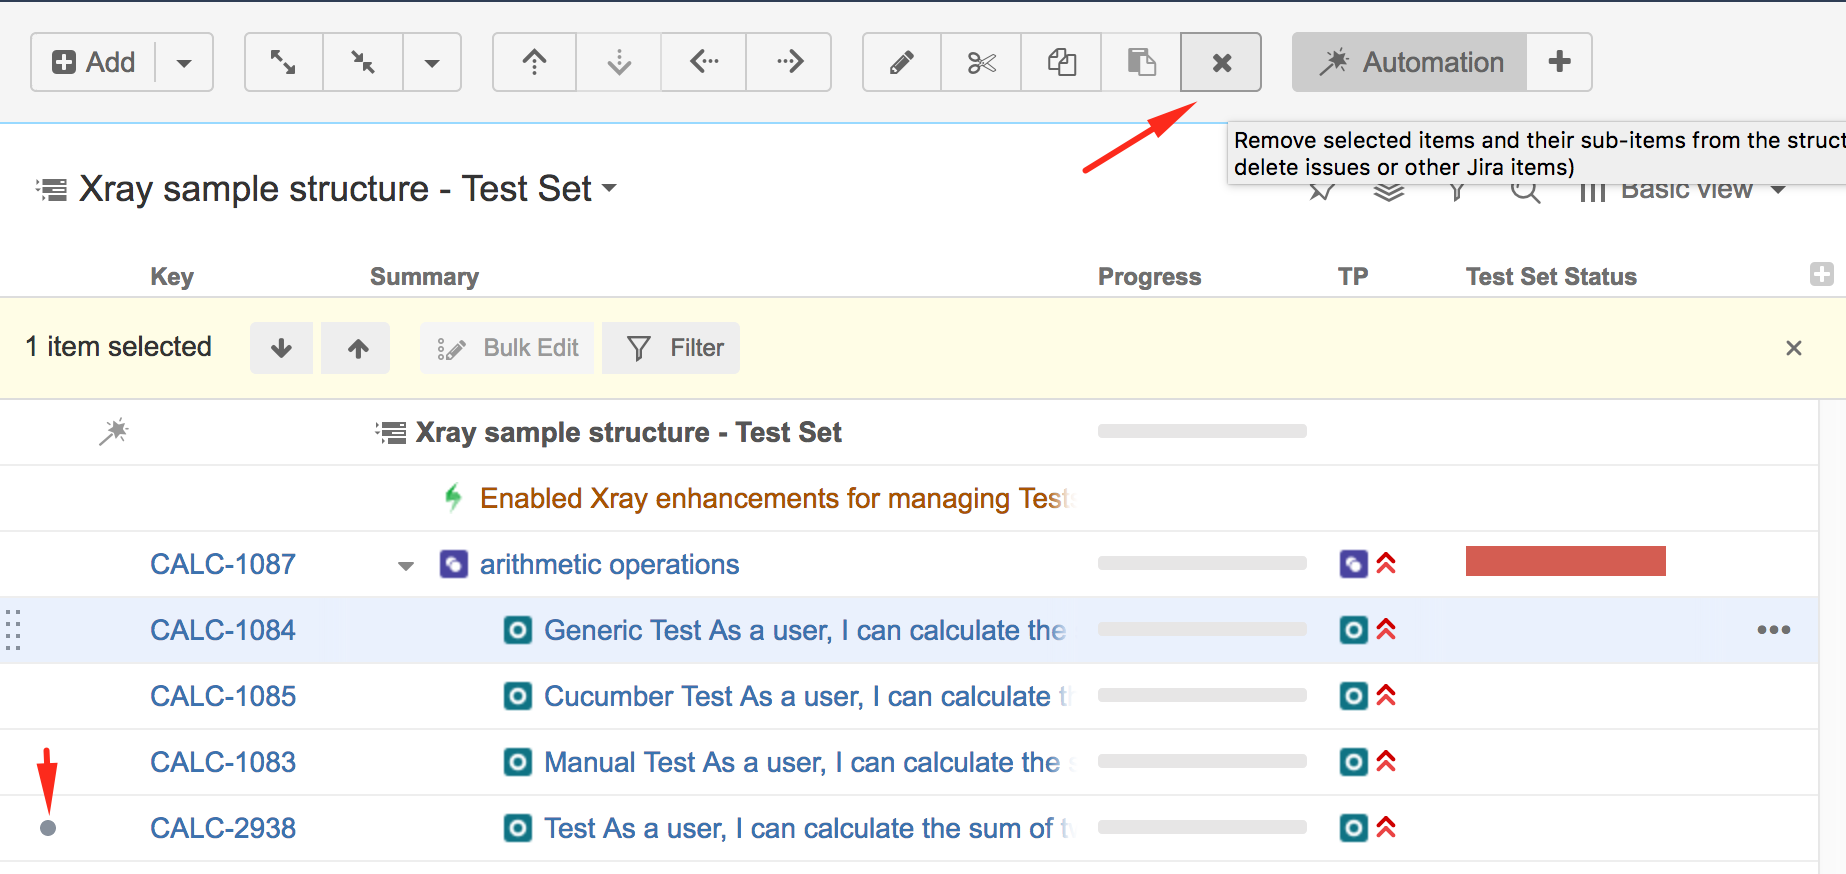Remove selected items with X icon
The width and height of the screenshot is (1846, 874).
[x=1221, y=62]
